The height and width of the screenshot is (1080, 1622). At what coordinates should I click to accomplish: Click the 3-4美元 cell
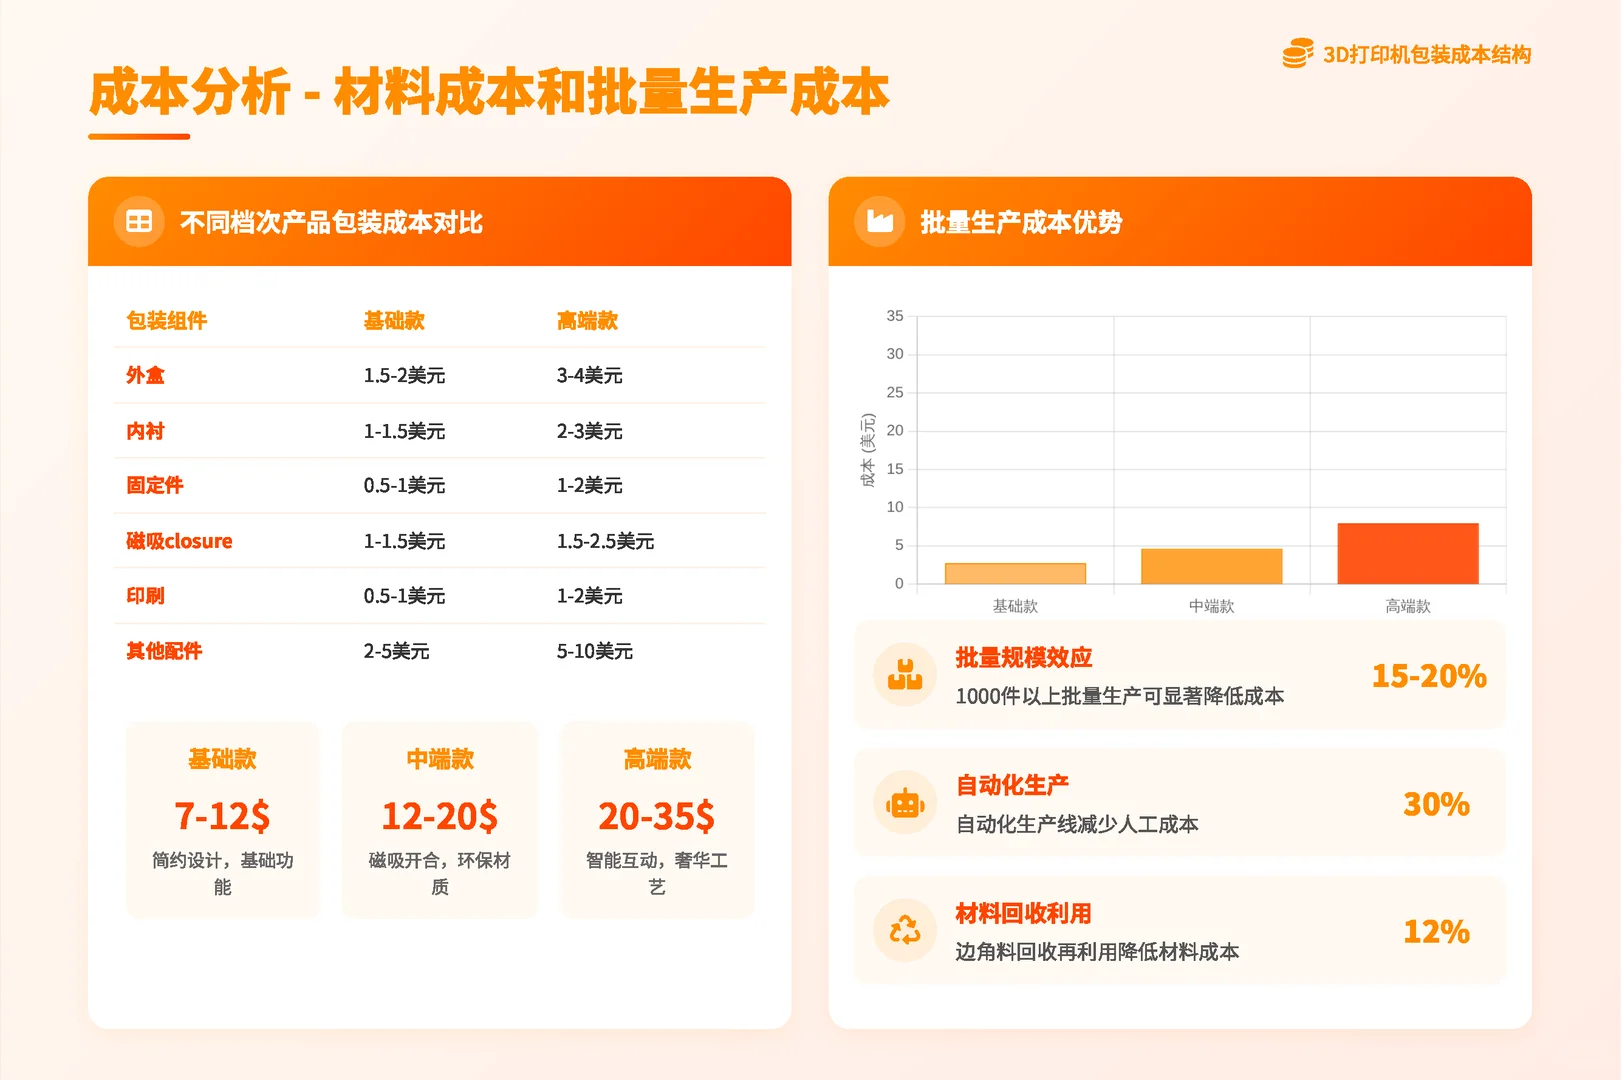[x=589, y=376]
